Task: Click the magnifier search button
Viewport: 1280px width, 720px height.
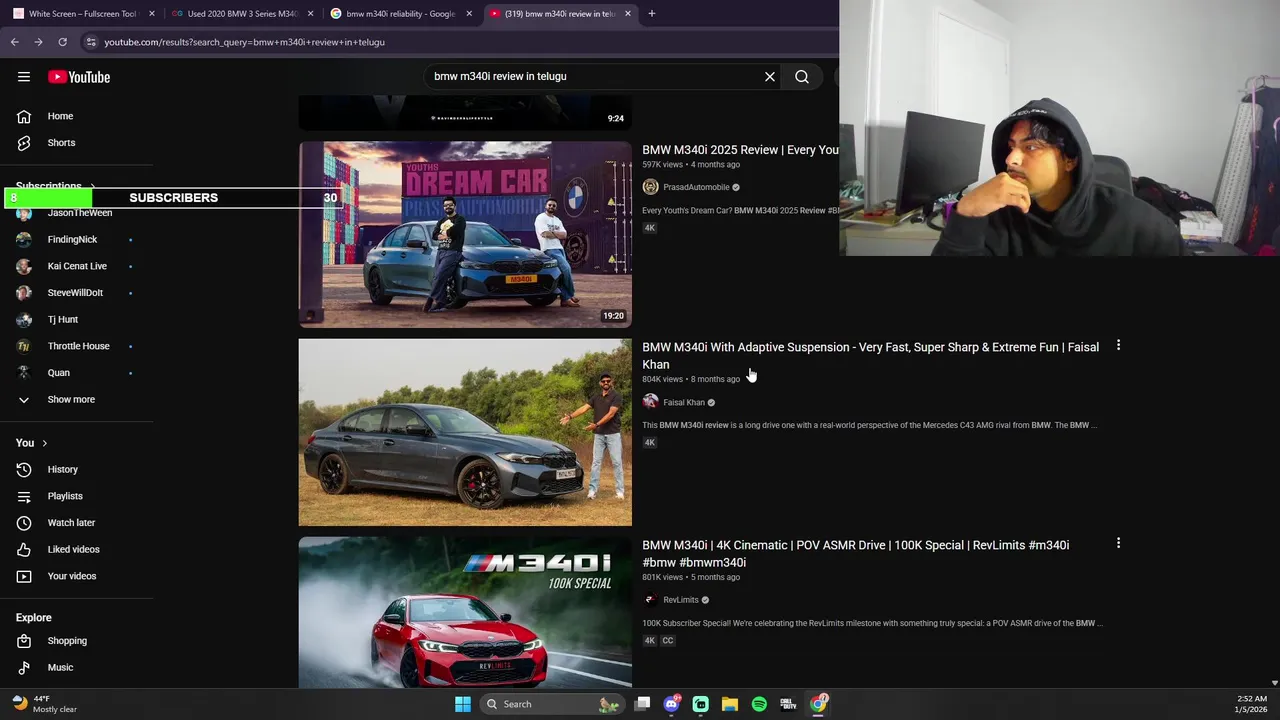Action: [x=802, y=77]
